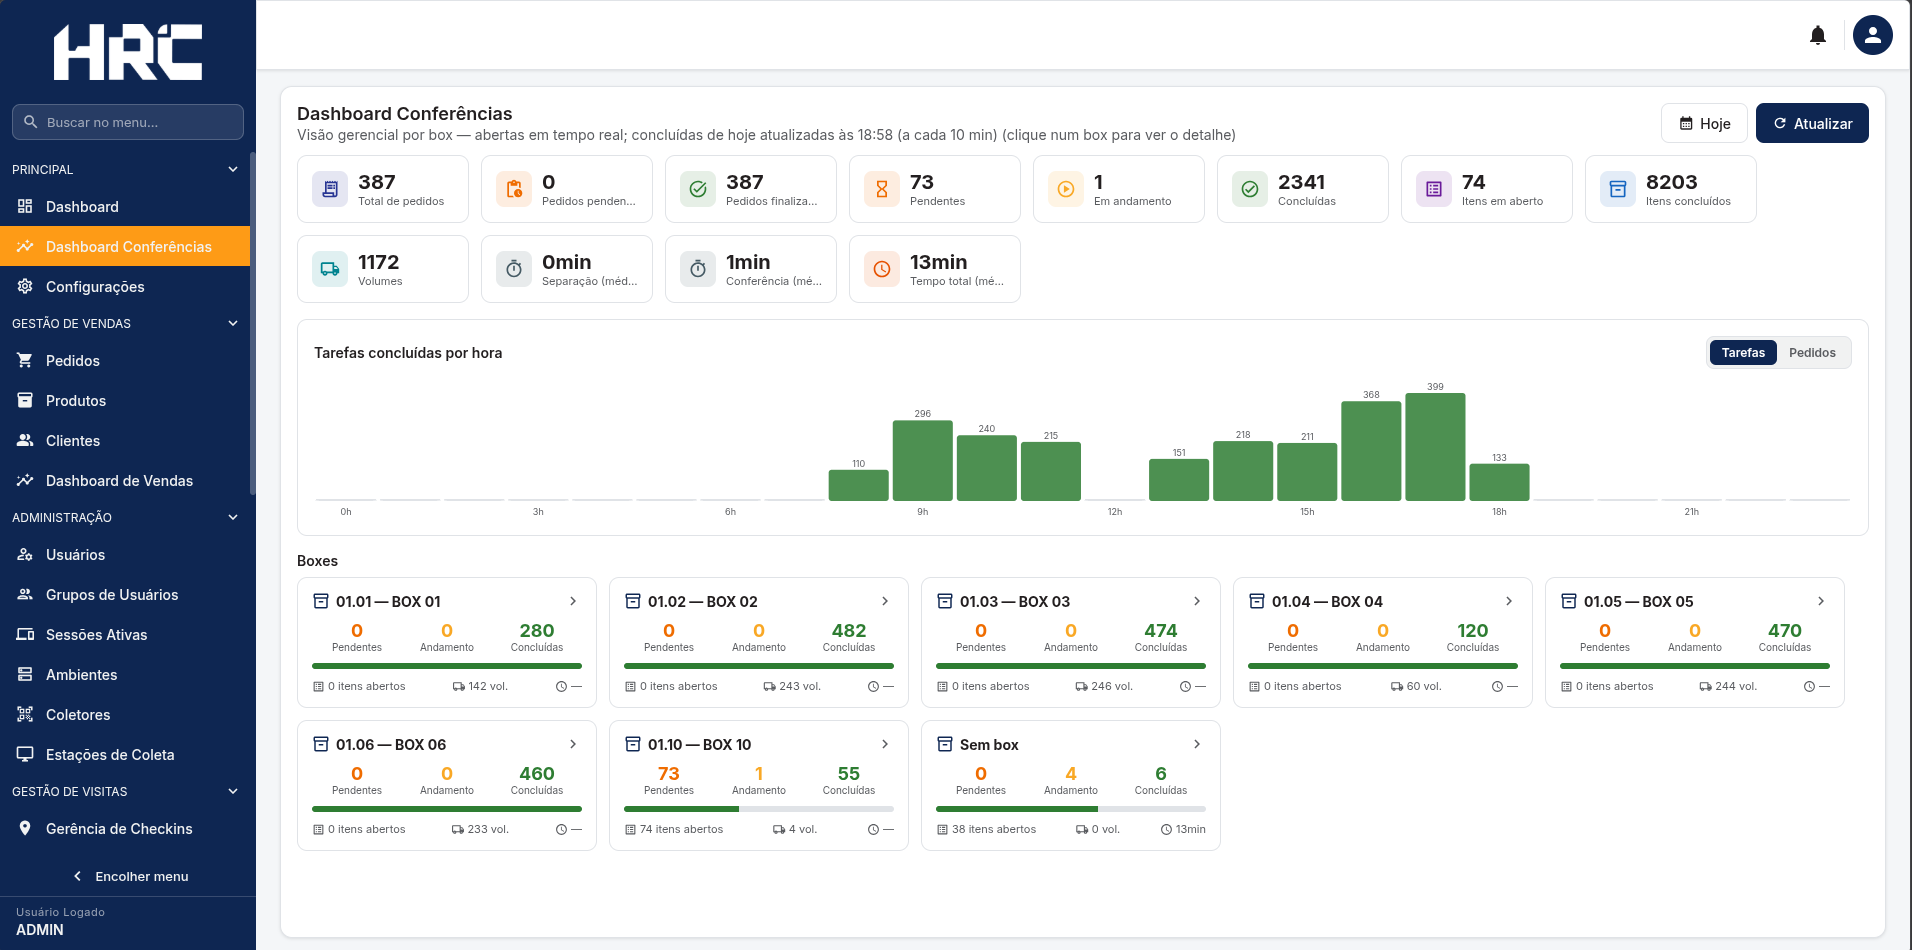Click the HRC logo
The width and height of the screenshot is (1912, 950).
(128, 52)
